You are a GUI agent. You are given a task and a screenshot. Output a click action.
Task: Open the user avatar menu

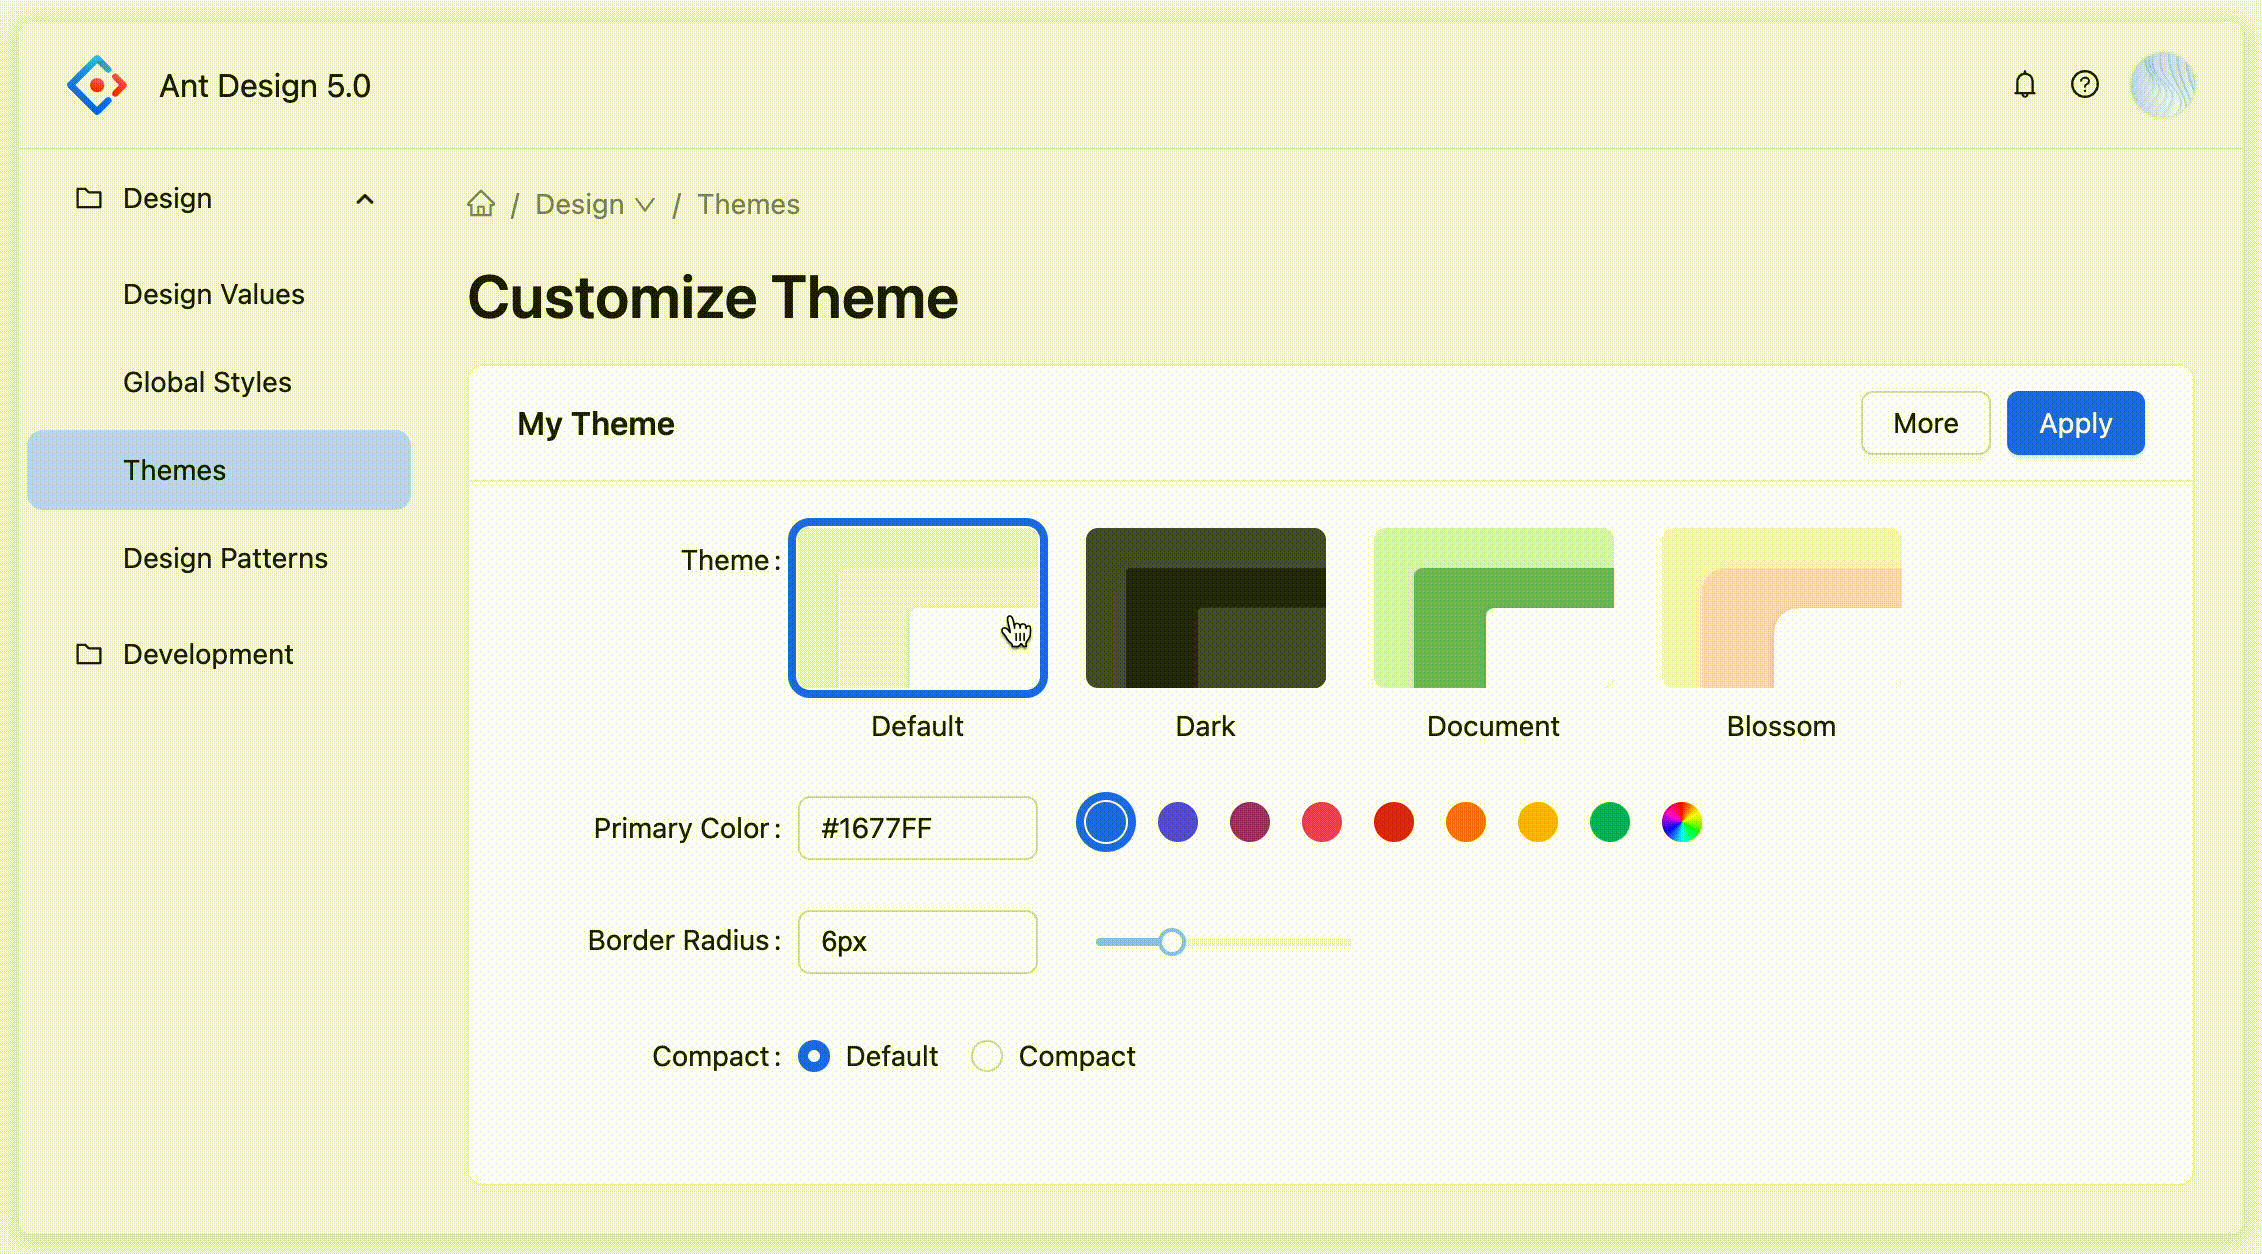click(x=2163, y=85)
